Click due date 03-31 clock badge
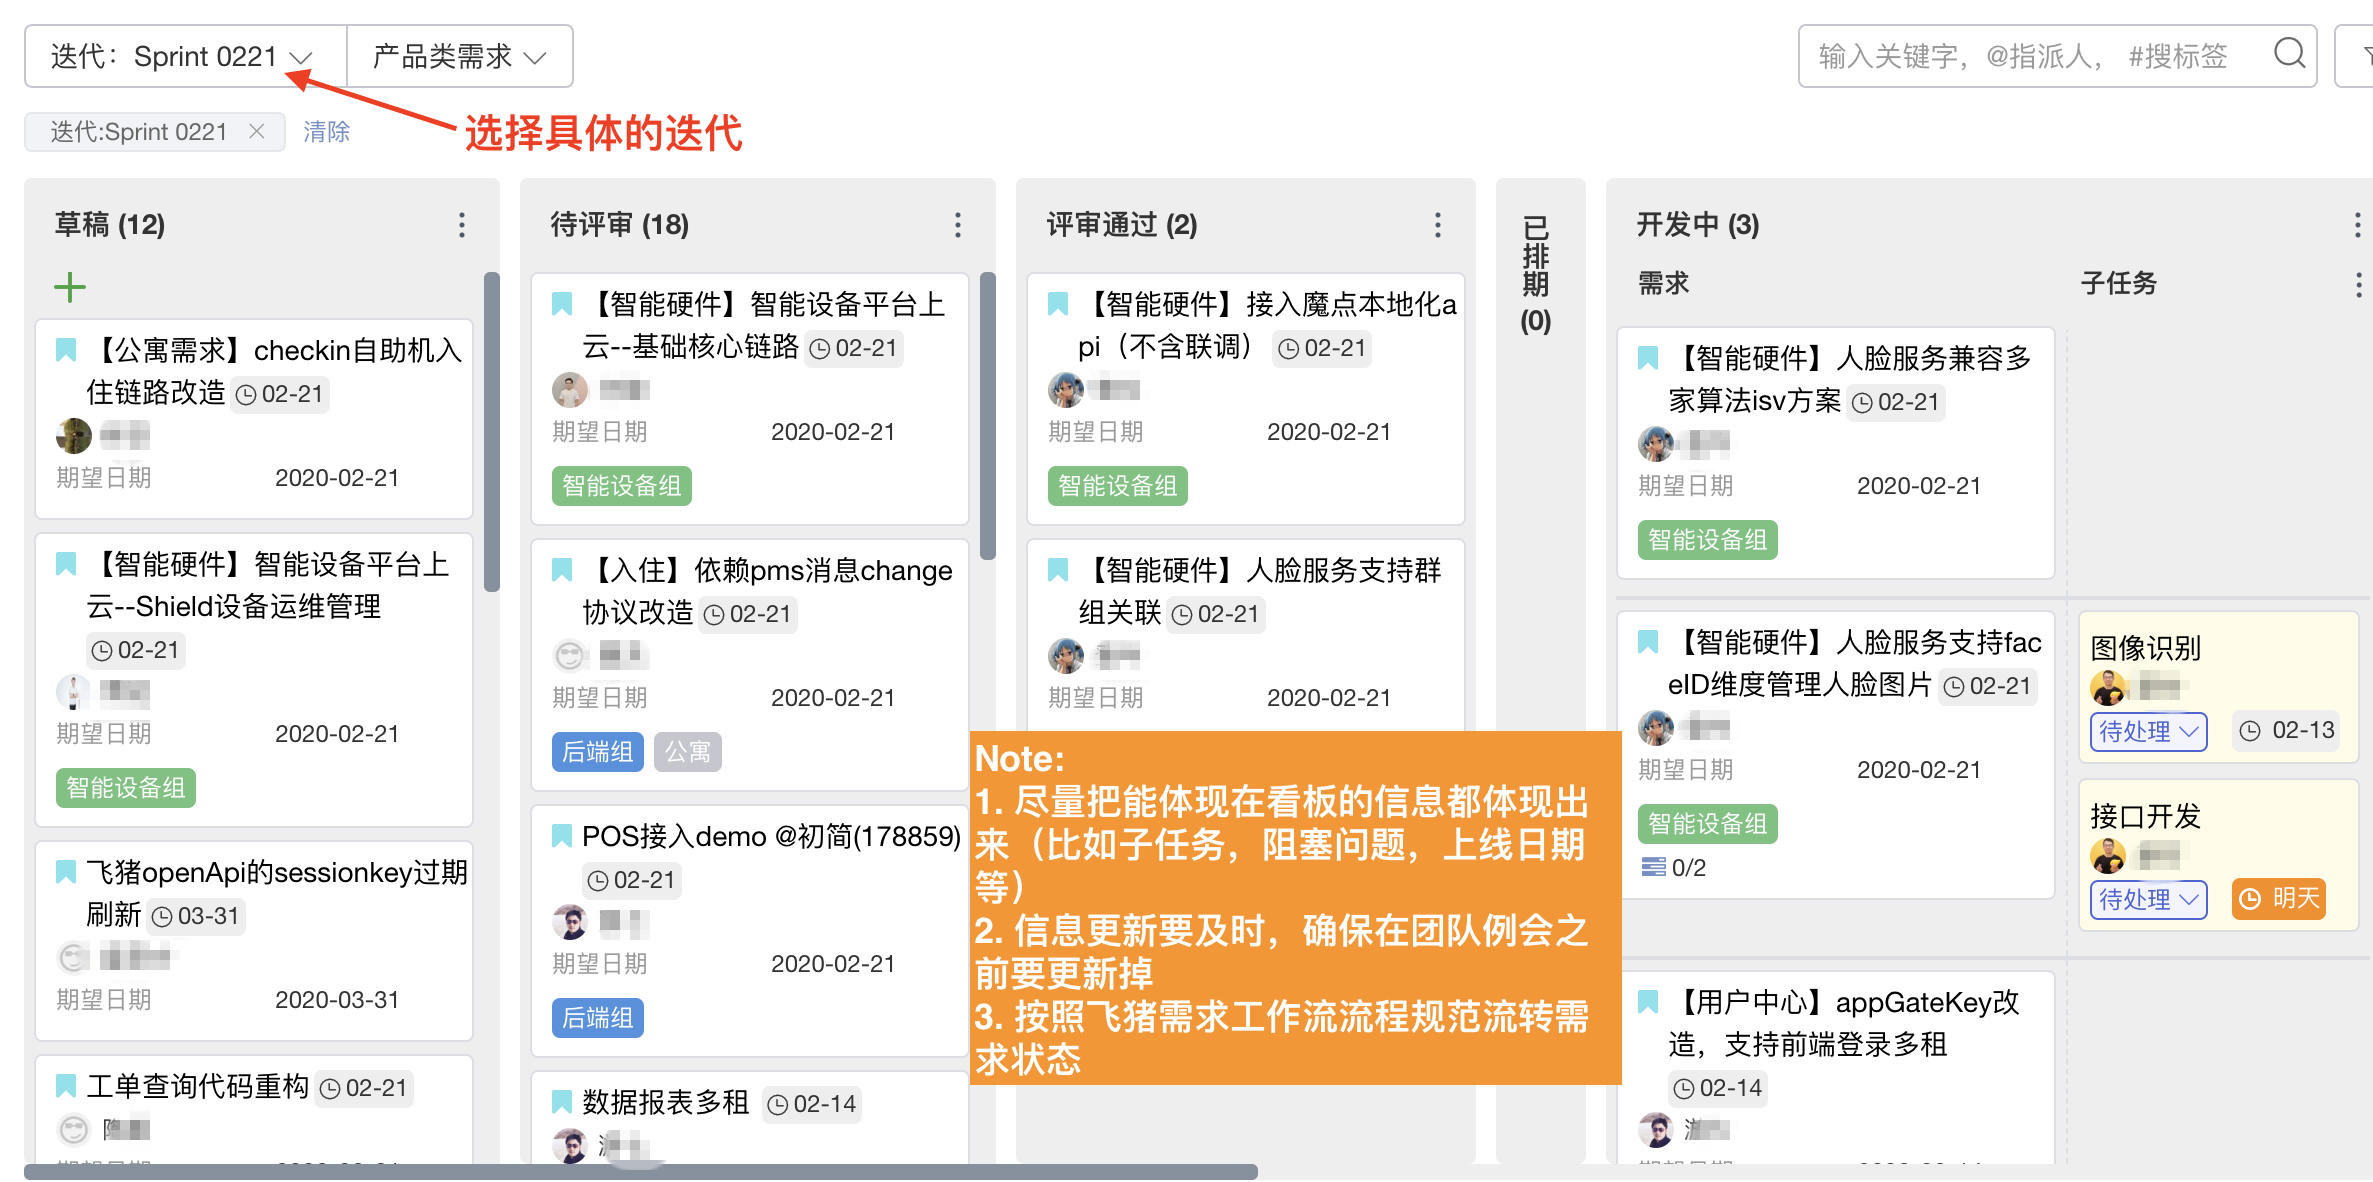The image size is (2373, 1182). (196, 916)
